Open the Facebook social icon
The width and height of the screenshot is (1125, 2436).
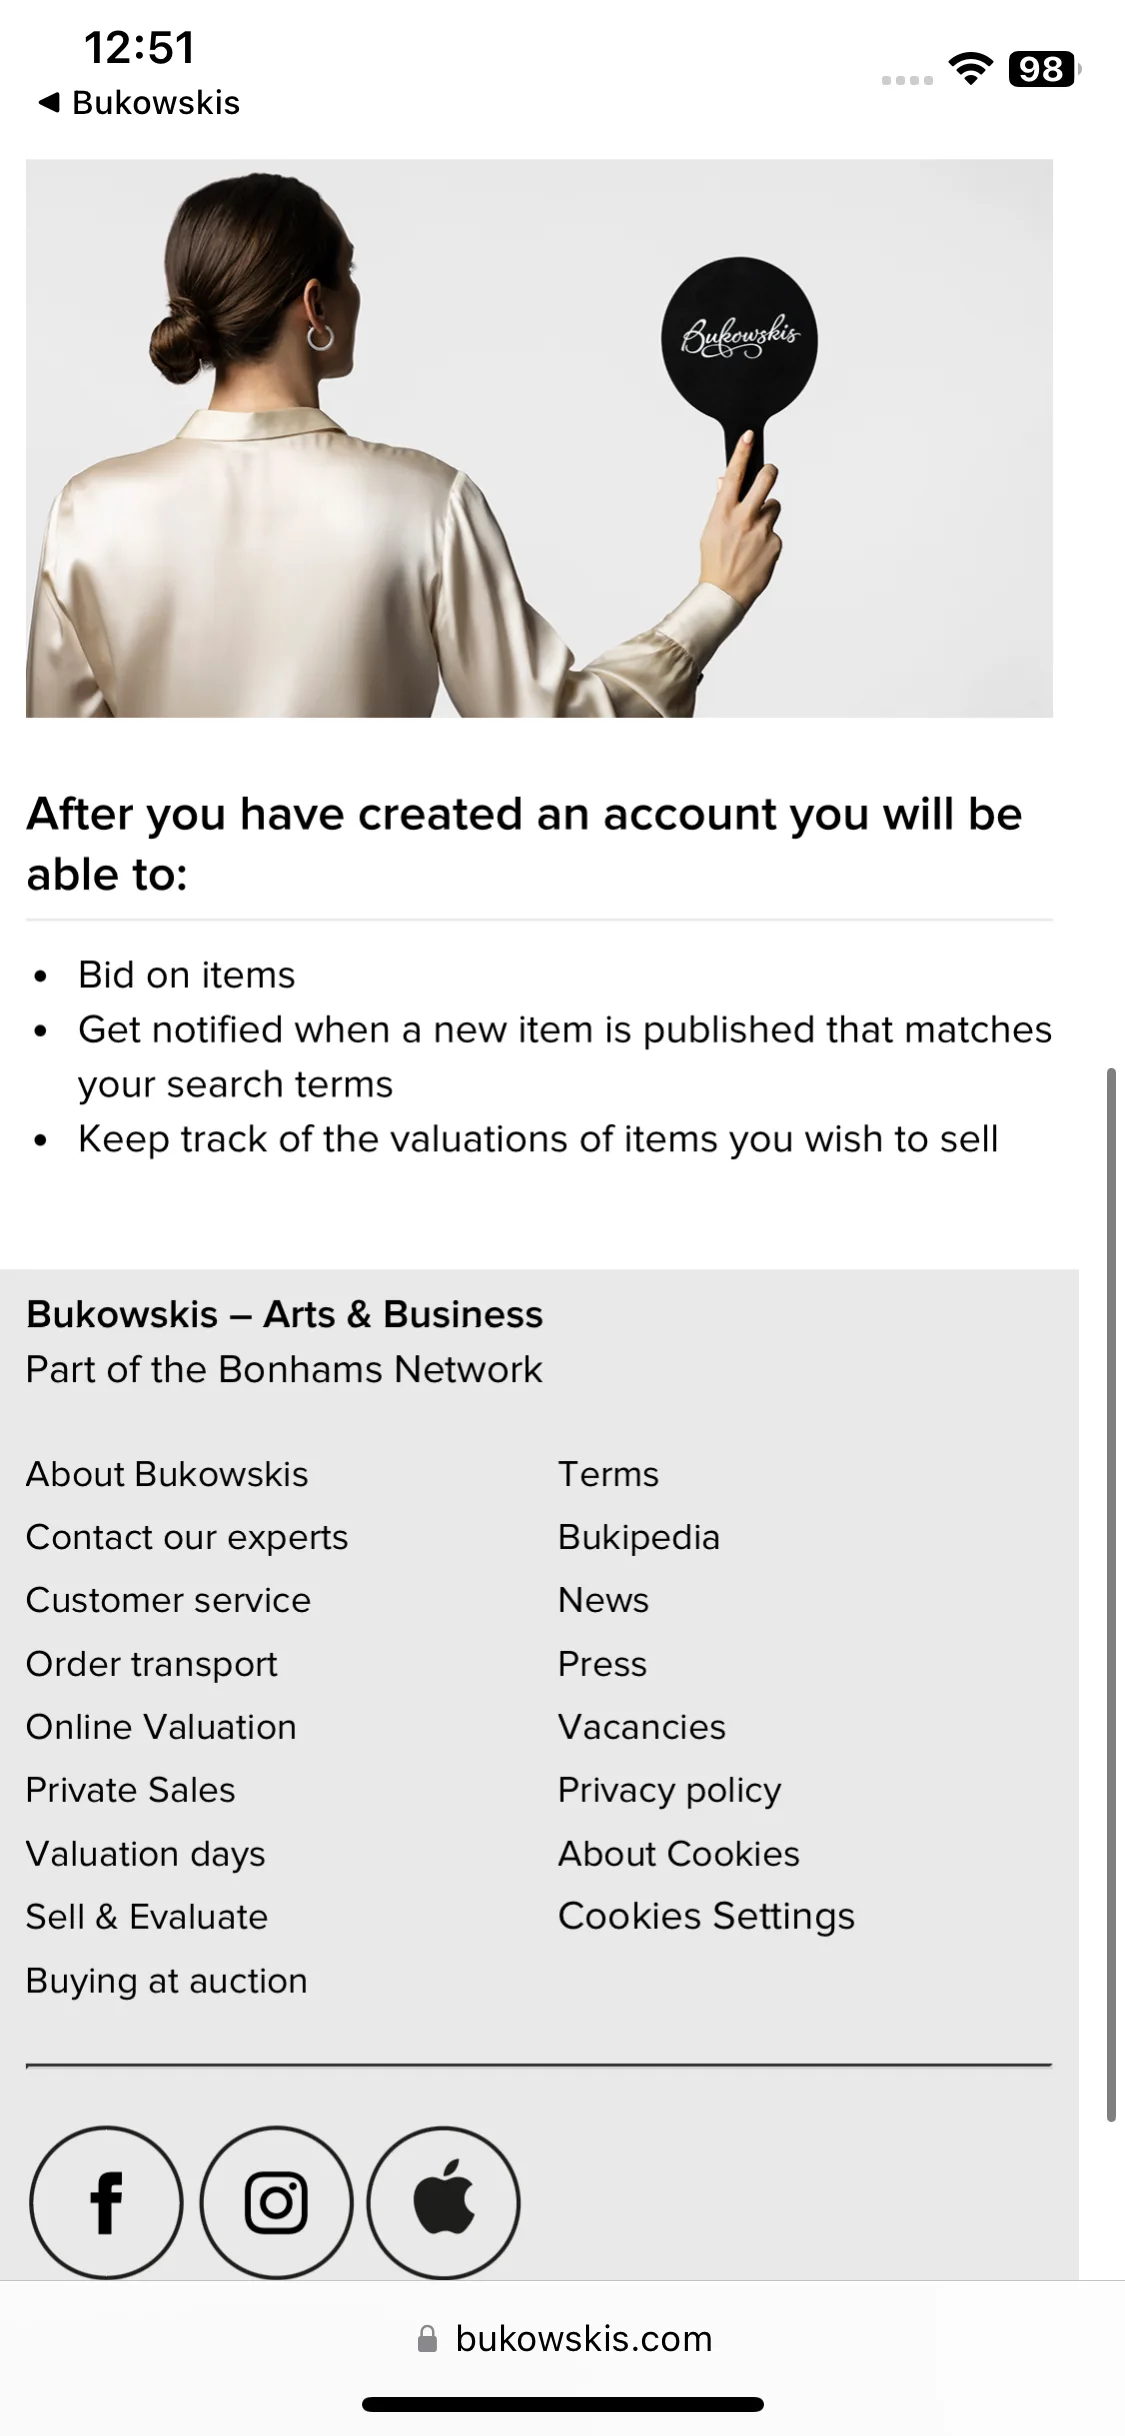coord(106,2202)
